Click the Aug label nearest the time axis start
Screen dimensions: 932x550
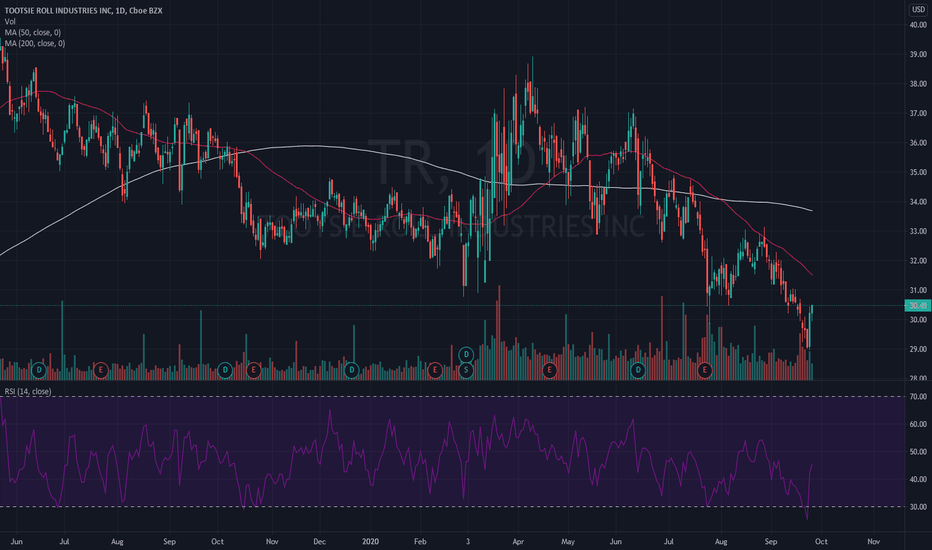(117, 542)
